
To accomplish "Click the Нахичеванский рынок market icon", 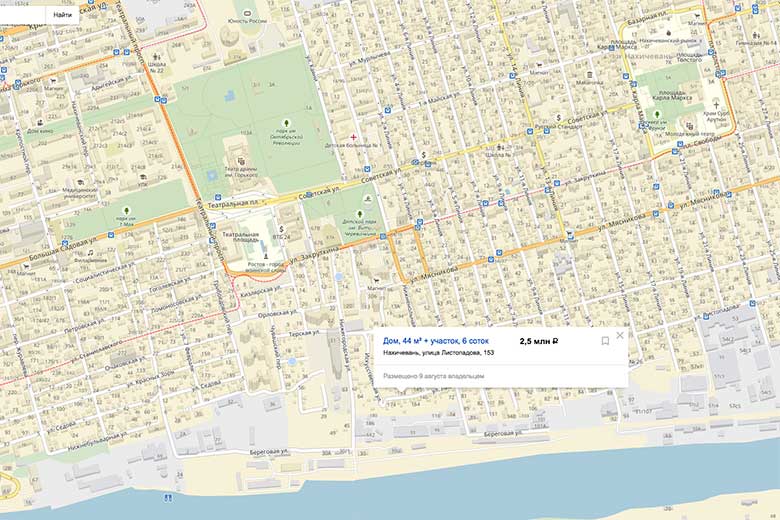I will tap(669, 33).
